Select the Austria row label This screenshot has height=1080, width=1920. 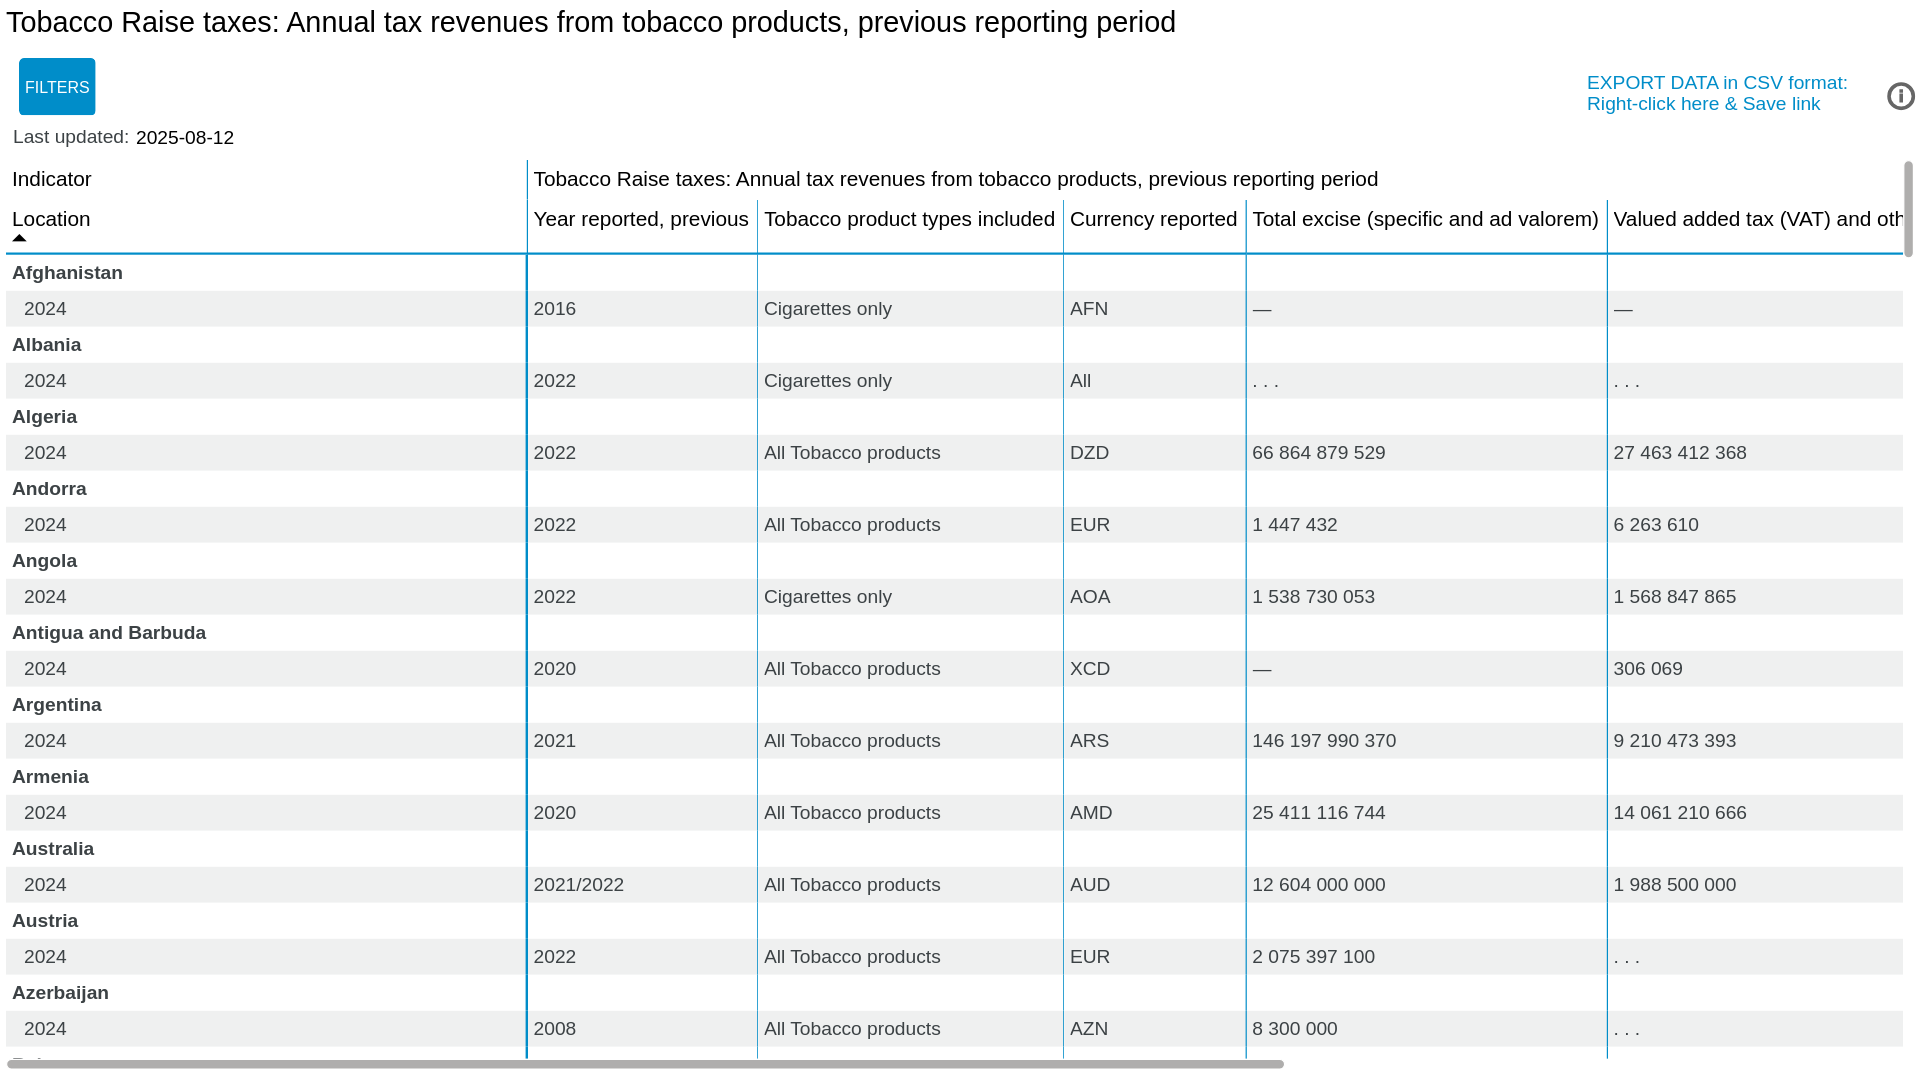click(x=45, y=921)
